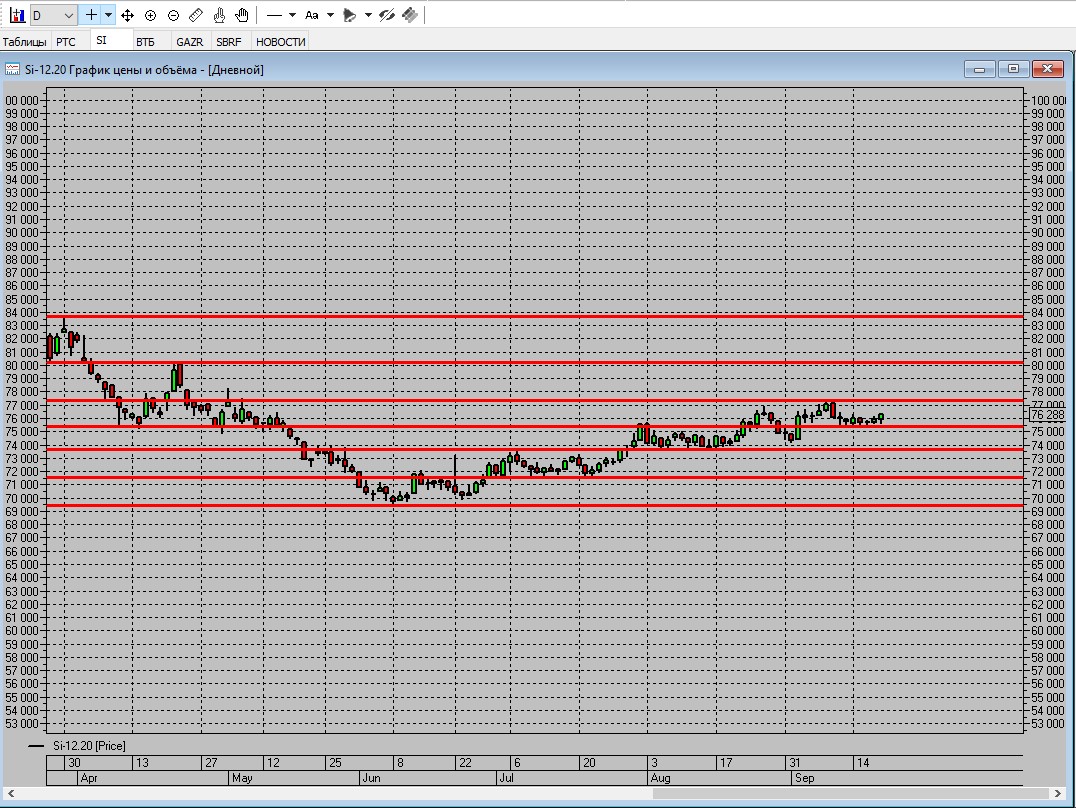Switch to the РТС tab
The height and width of the screenshot is (808, 1076).
coord(66,42)
